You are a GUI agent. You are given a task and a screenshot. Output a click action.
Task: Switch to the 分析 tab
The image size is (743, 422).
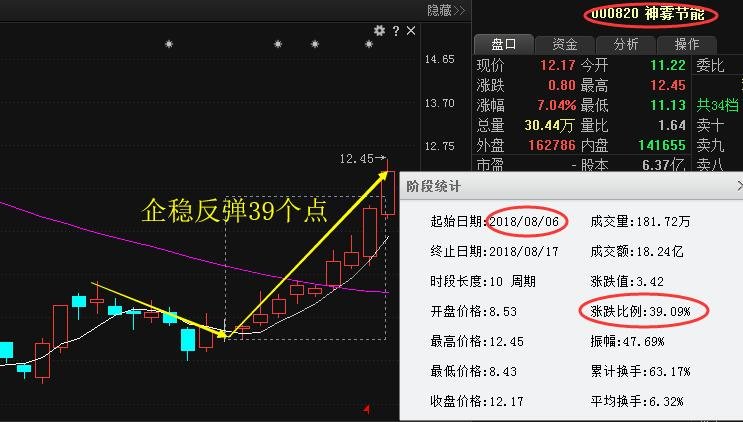point(626,44)
